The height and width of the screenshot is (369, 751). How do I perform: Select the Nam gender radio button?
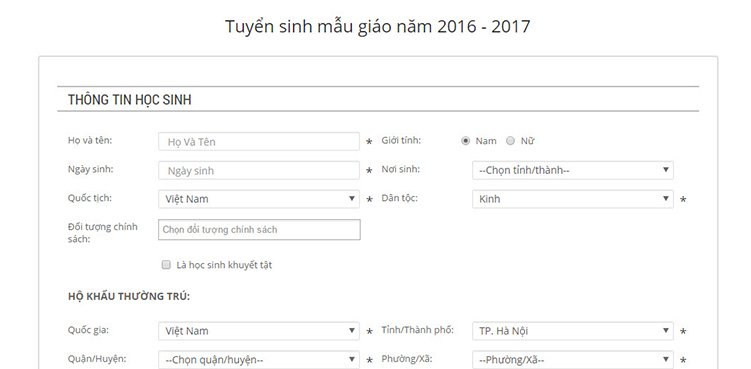(x=466, y=141)
